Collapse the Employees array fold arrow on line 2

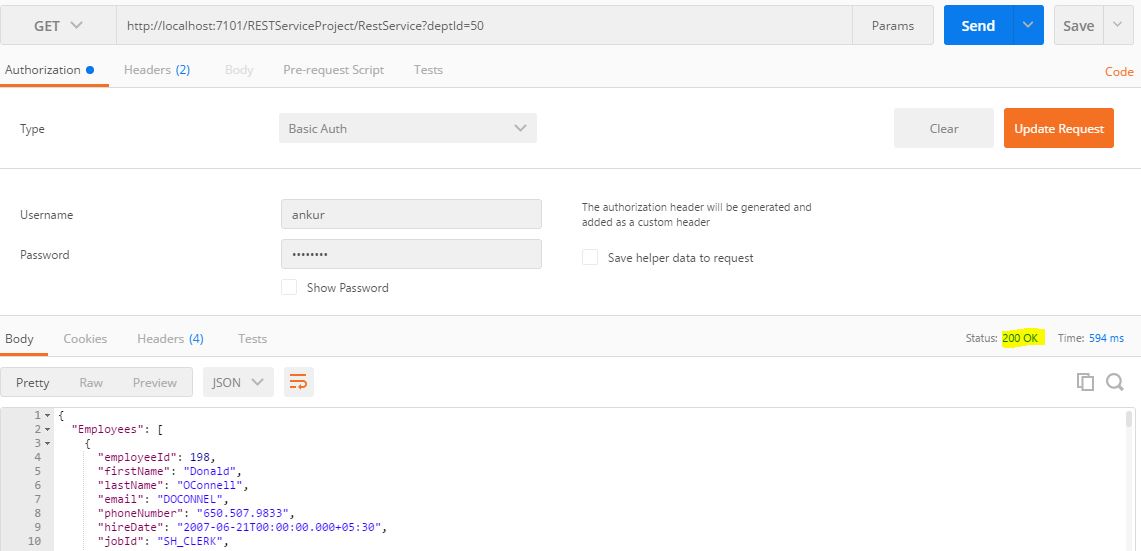48,429
